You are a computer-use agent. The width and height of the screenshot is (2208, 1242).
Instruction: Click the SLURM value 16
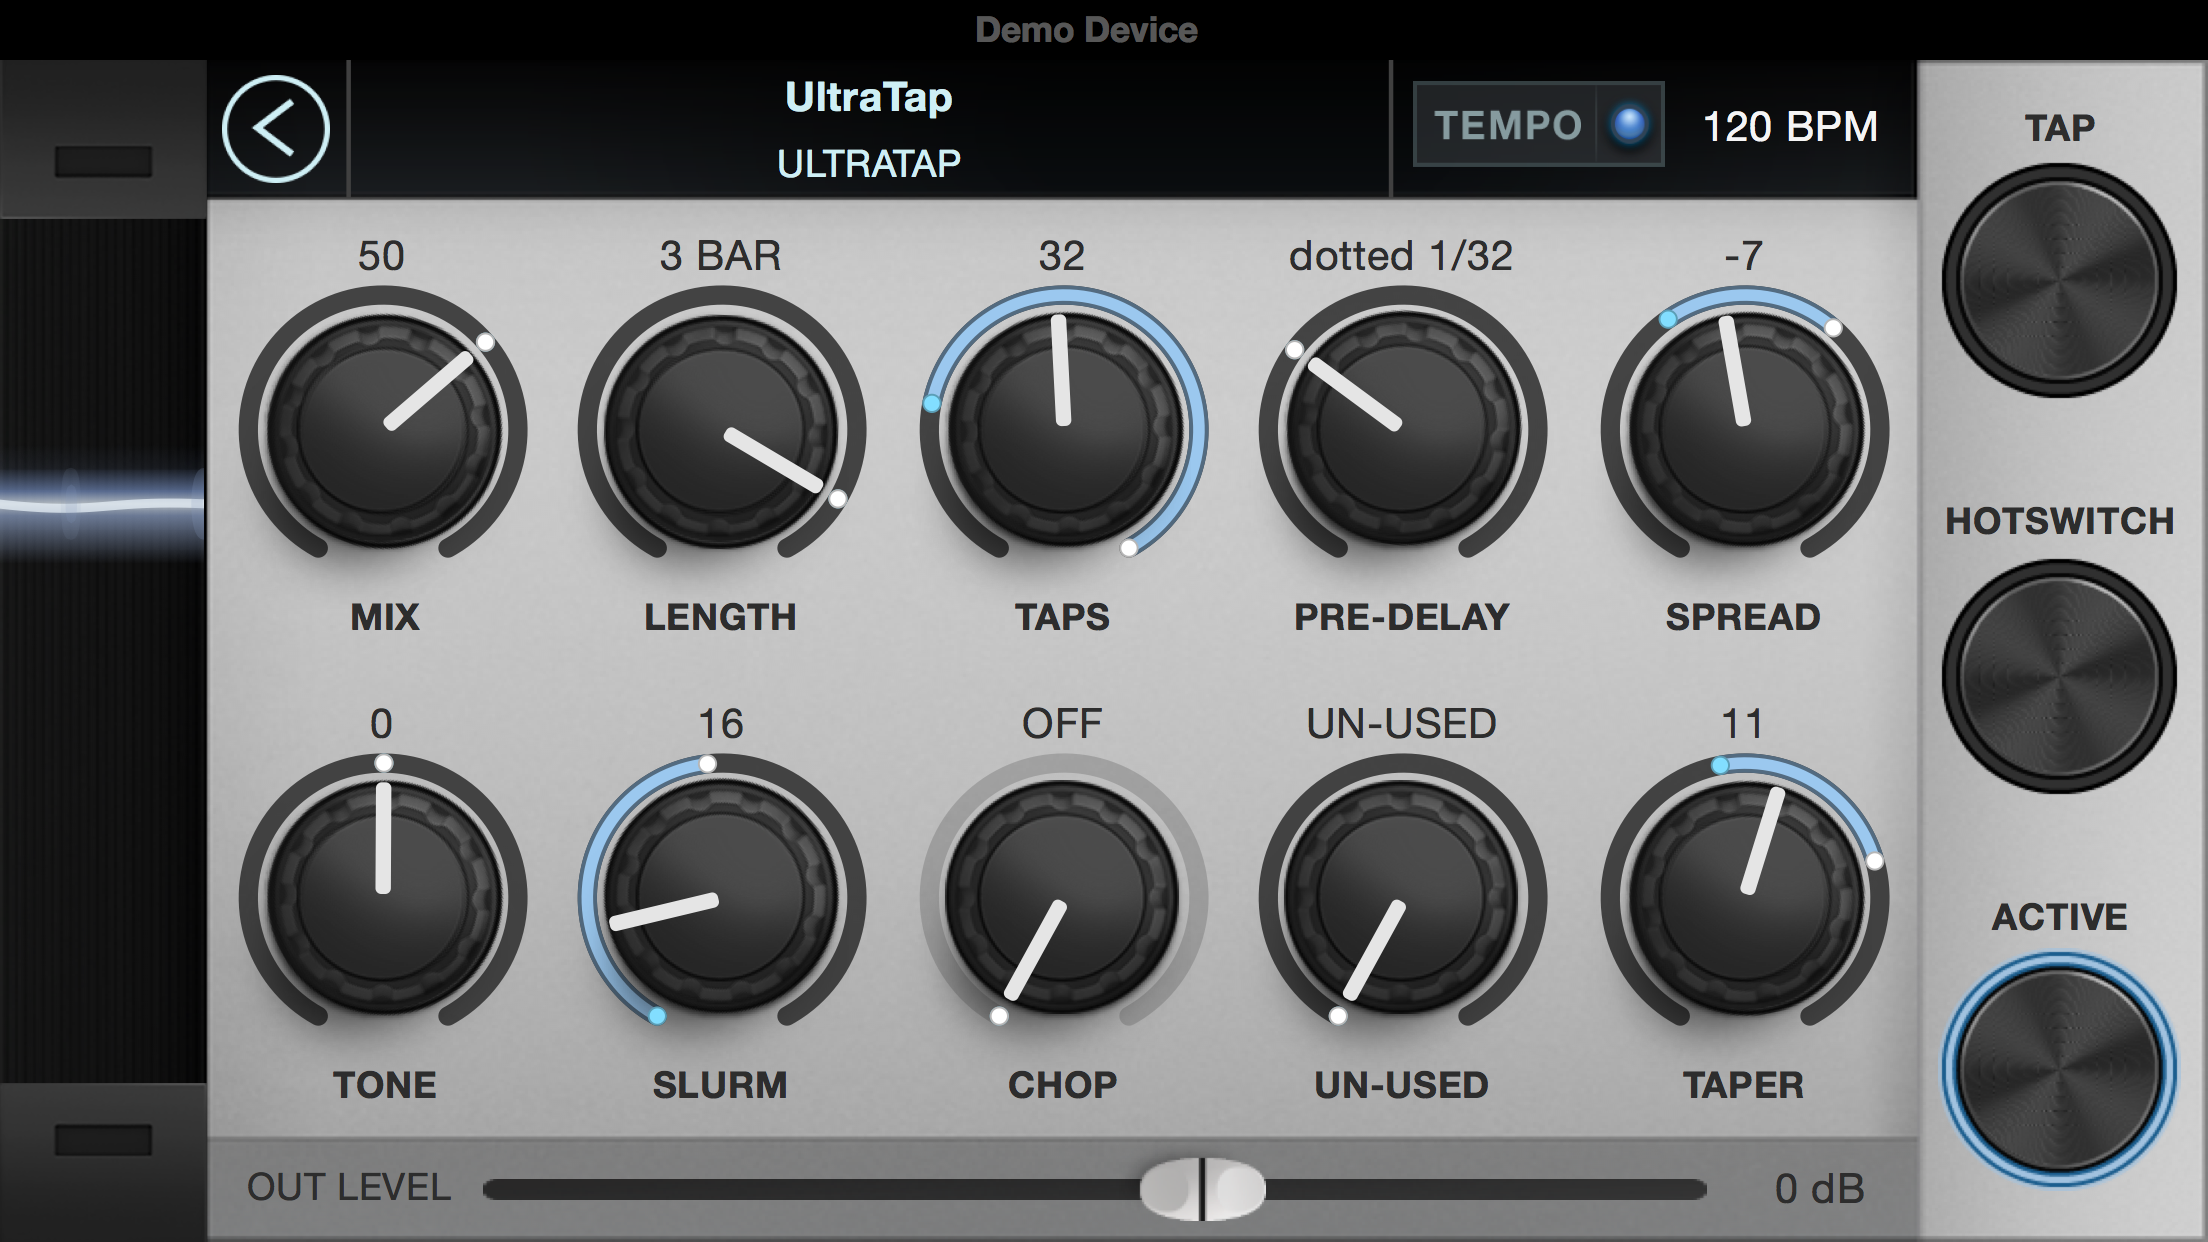[x=720, y=724]
